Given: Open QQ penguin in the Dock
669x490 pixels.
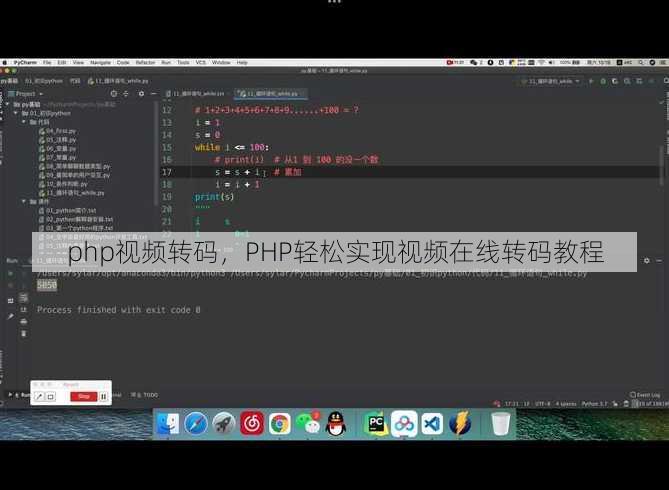Looking at the screenshot, I should [336, 424].
